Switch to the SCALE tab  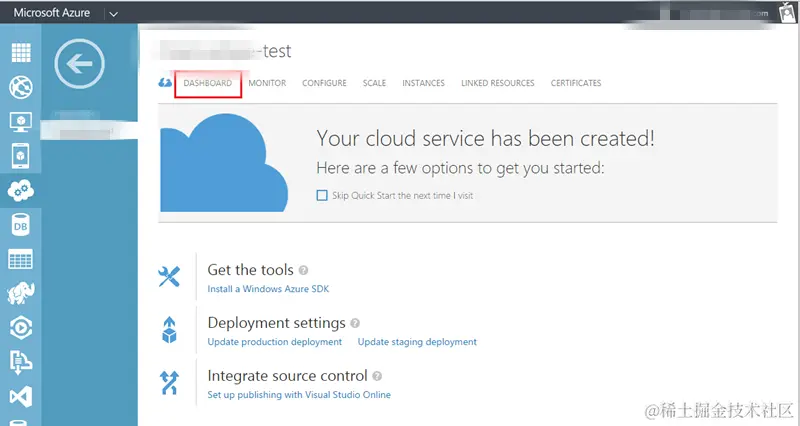pyautogui.click(x=374, y=83)
